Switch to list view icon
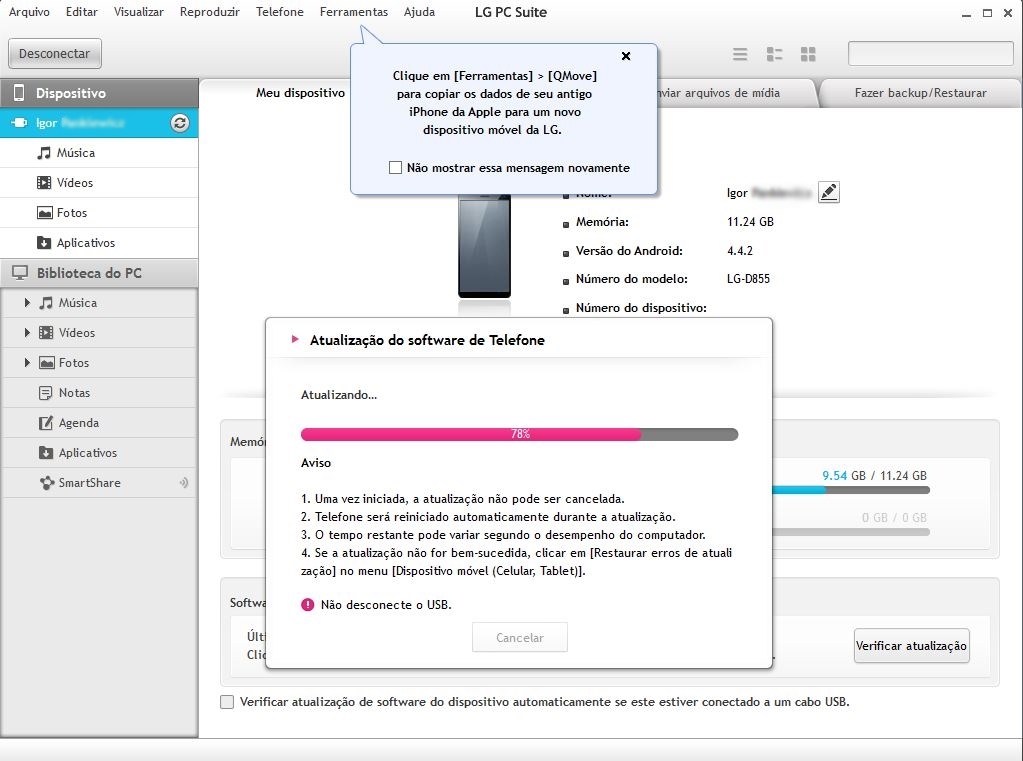1023x761 pixels. pos(740,54)
